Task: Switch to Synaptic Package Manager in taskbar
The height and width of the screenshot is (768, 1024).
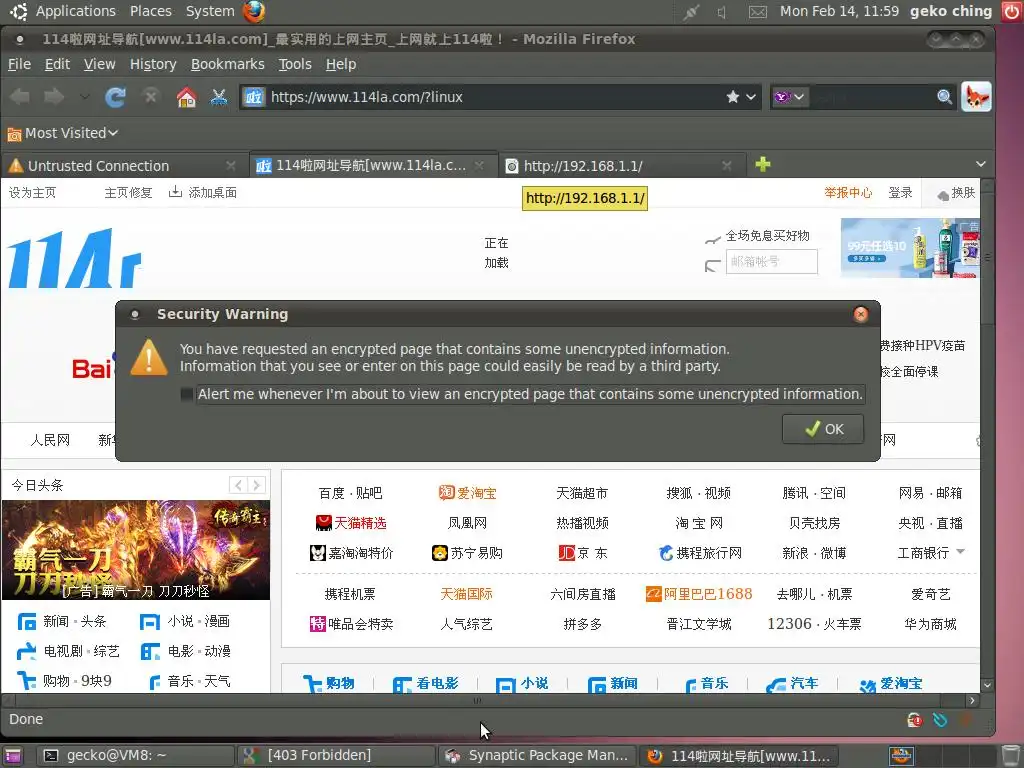Action: 536,756
